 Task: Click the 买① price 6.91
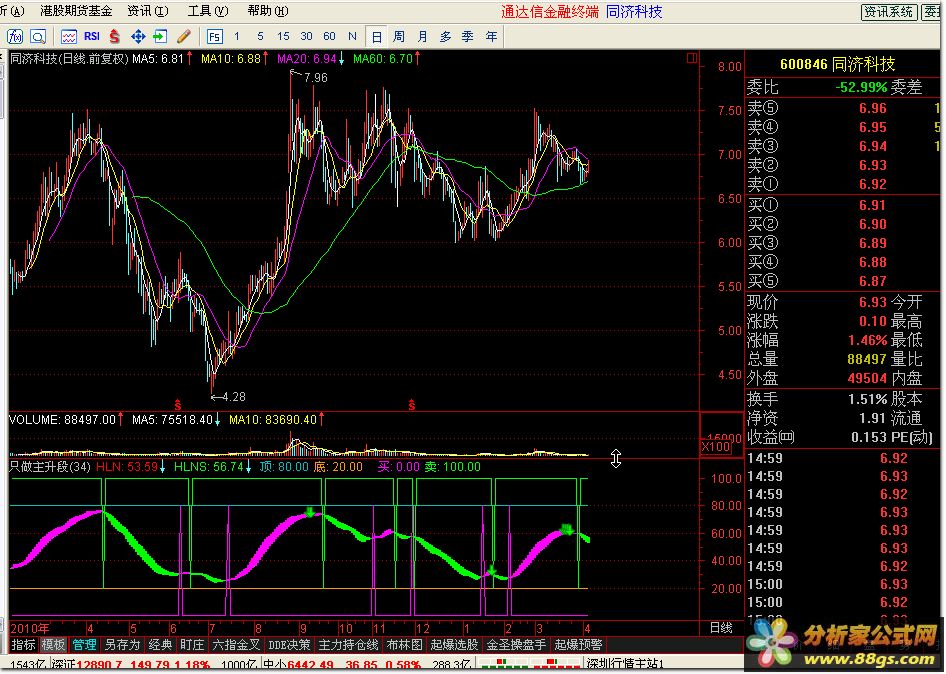[872, 205]
